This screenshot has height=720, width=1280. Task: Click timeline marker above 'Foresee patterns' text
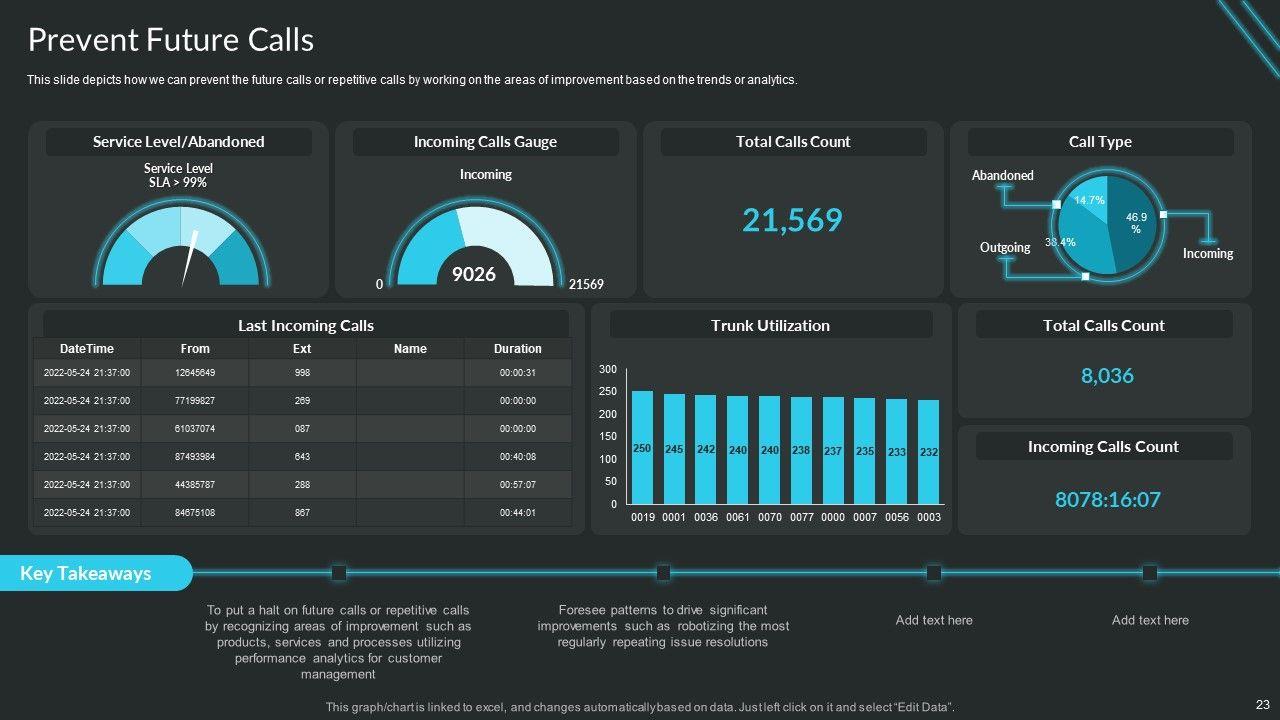click(x=663, y=573)
